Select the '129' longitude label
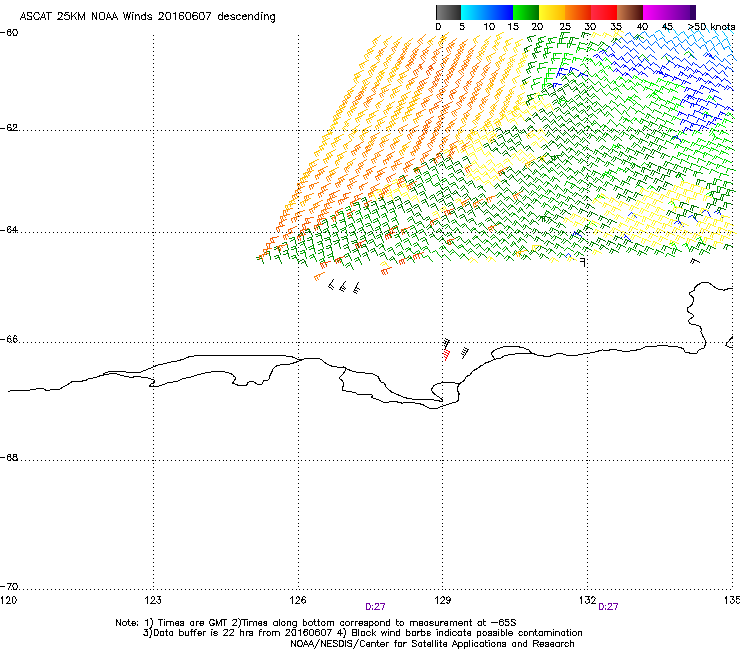 443,600
